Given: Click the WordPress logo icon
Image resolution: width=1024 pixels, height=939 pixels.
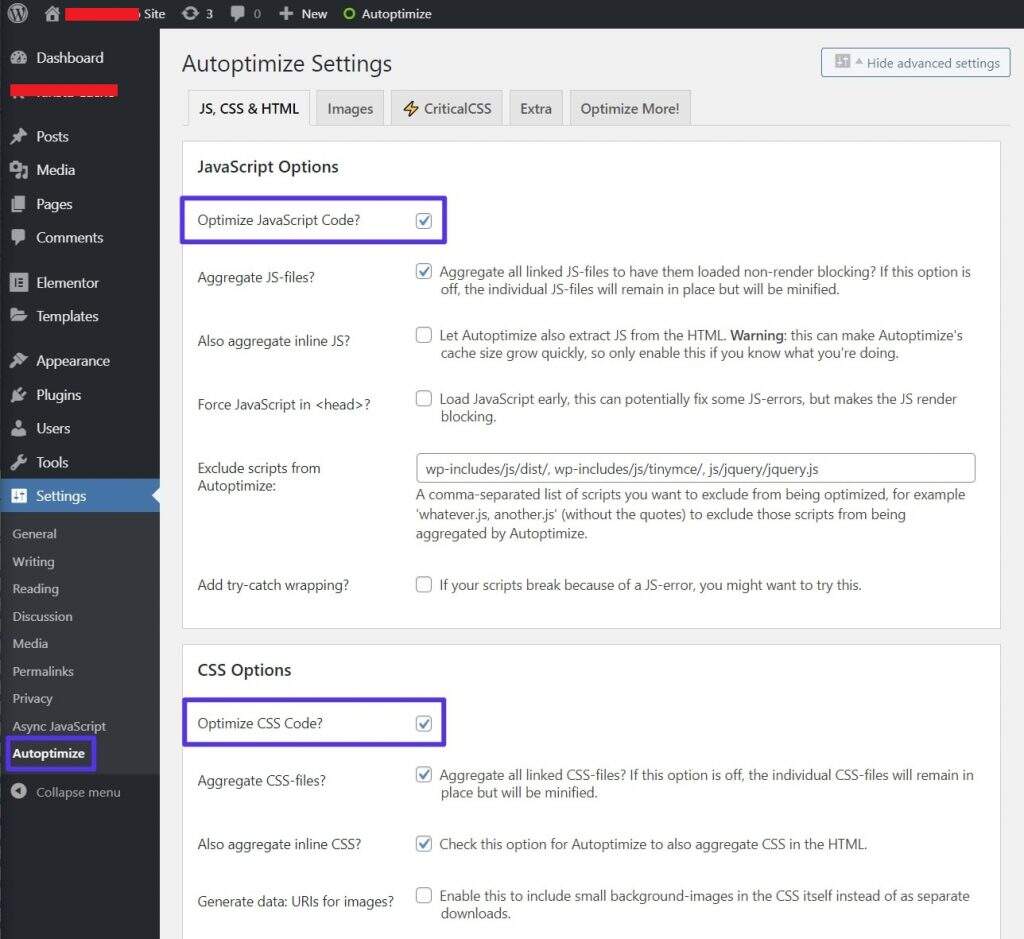Looking at the screenshot, I should (x=17, y=14).
